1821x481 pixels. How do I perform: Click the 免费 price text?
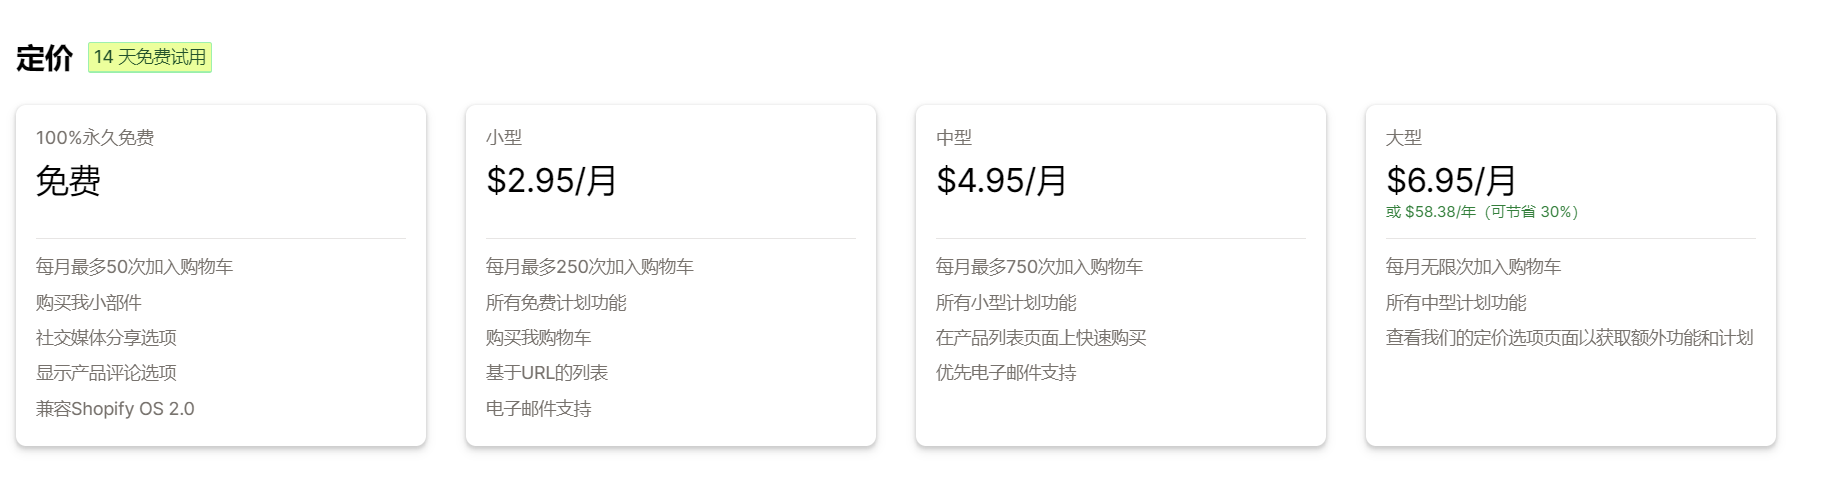(x=68, y=181)
